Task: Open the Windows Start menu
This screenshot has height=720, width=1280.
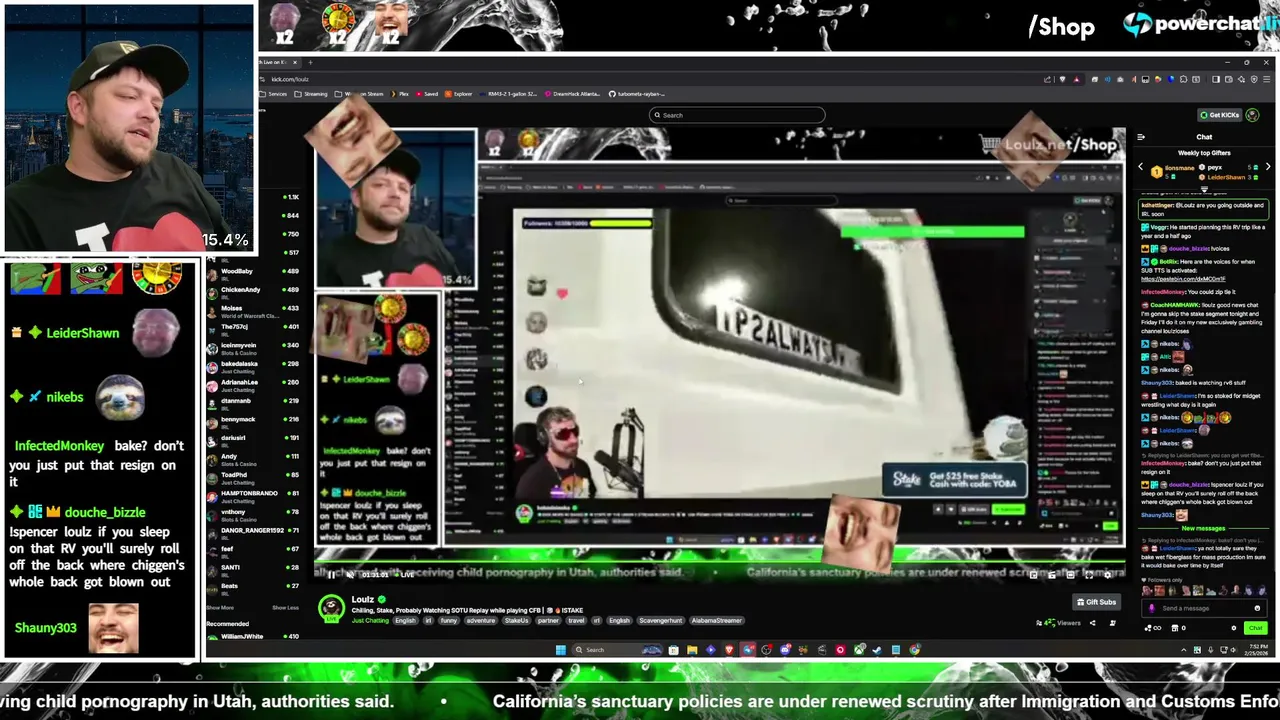Action: click(x=560, y=650)
